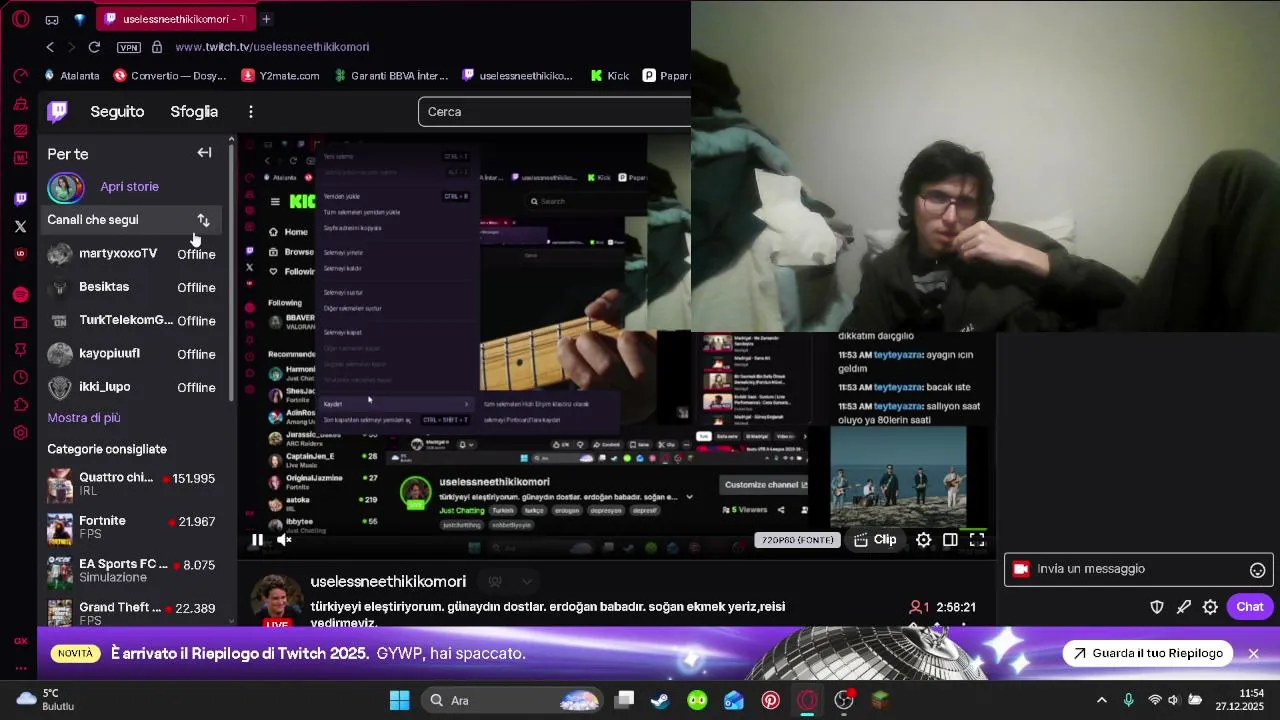This screenshot has height=720, width=1280.
Task: Open chat settings gear icon
Action: point(1210,607)
